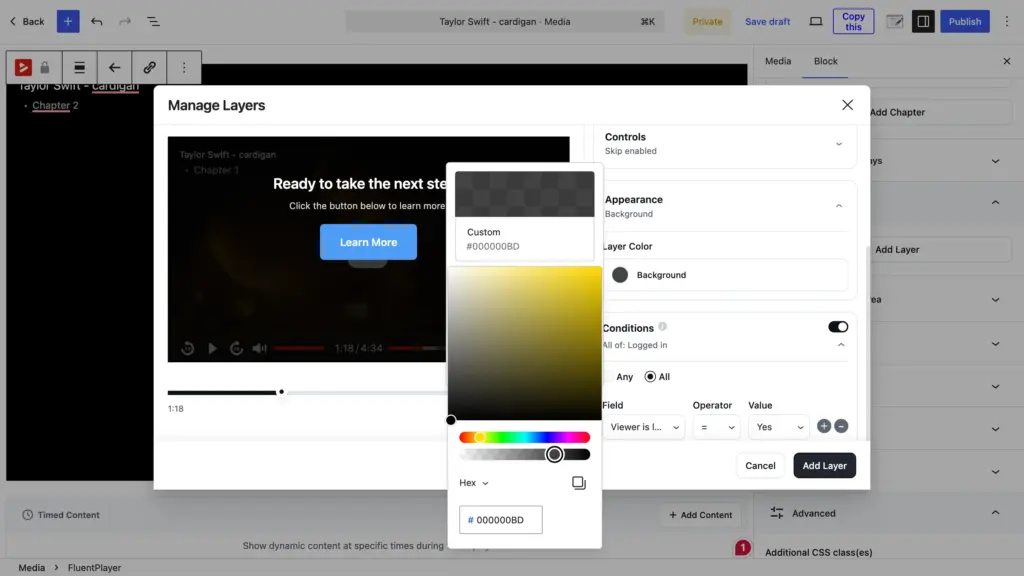Click the pencil edit icon near Publish

[x=895, y=22]
